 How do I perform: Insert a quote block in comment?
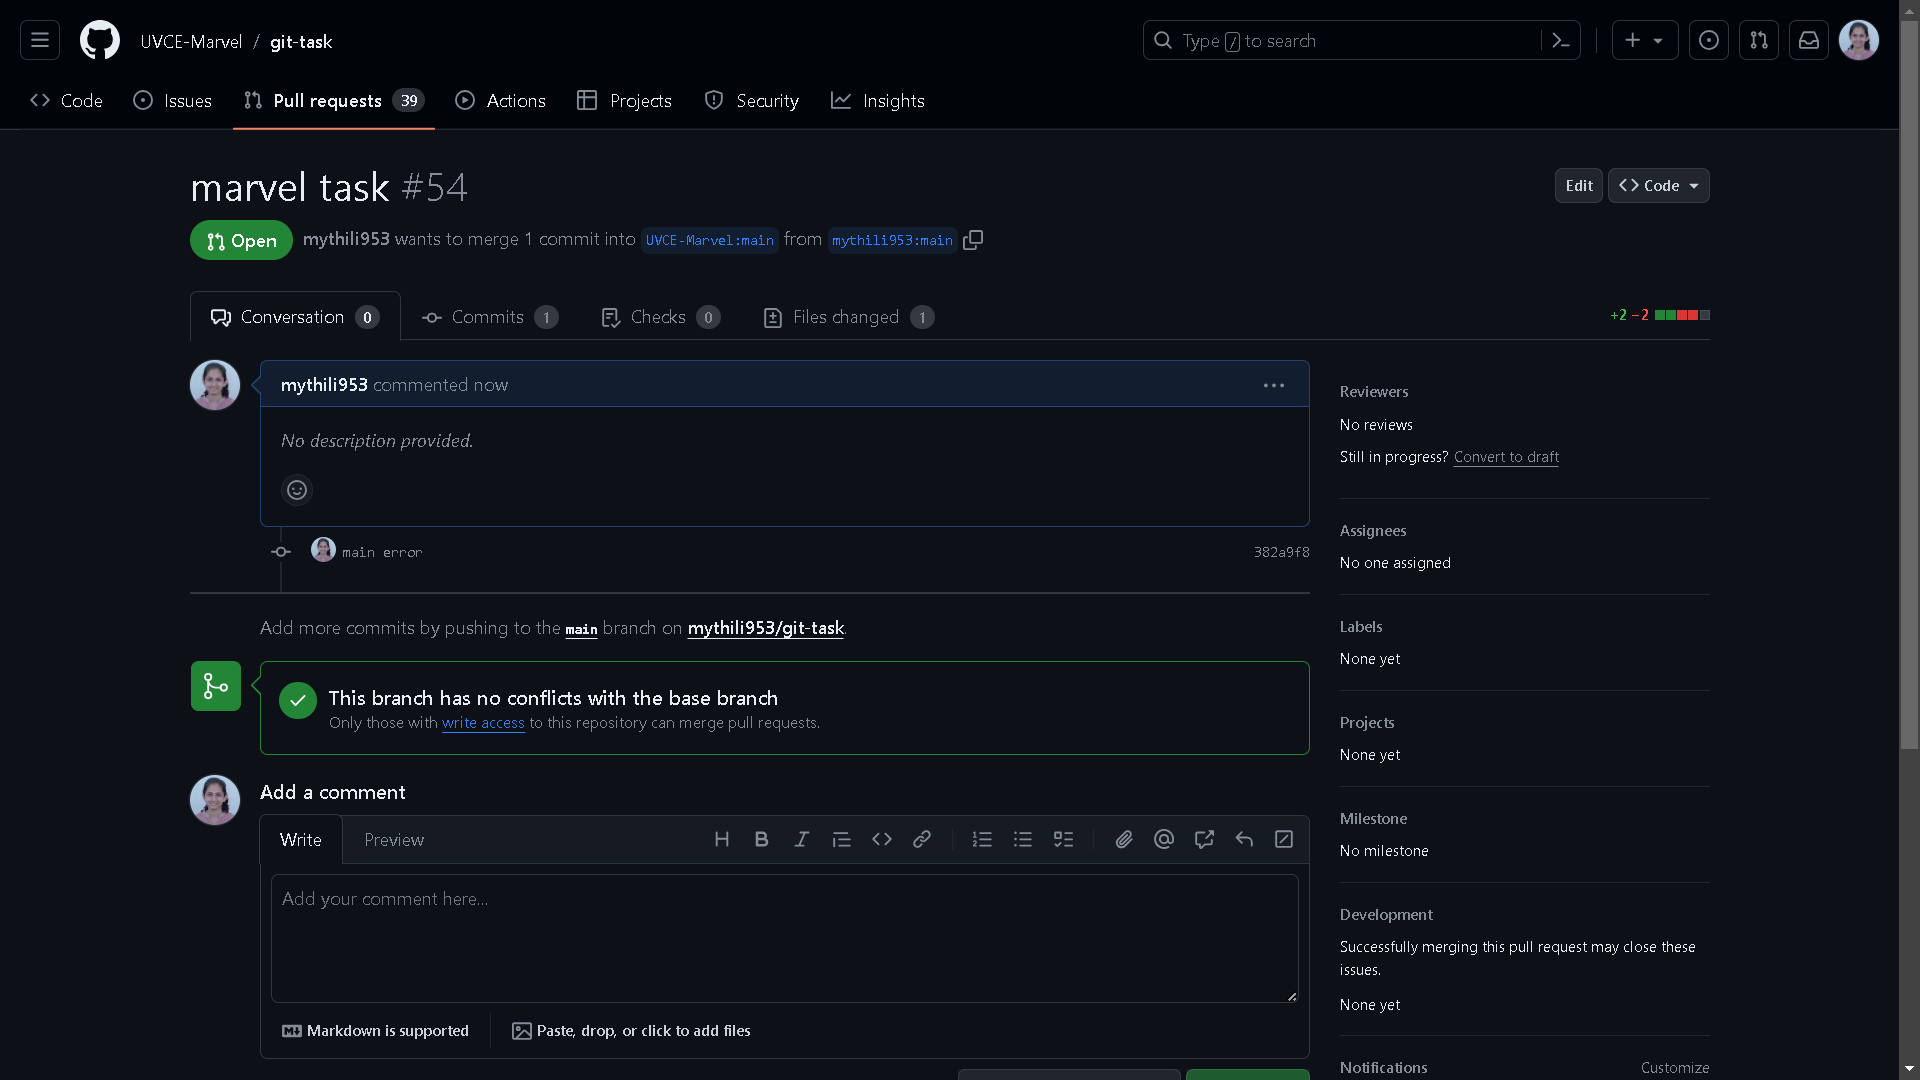842,840
